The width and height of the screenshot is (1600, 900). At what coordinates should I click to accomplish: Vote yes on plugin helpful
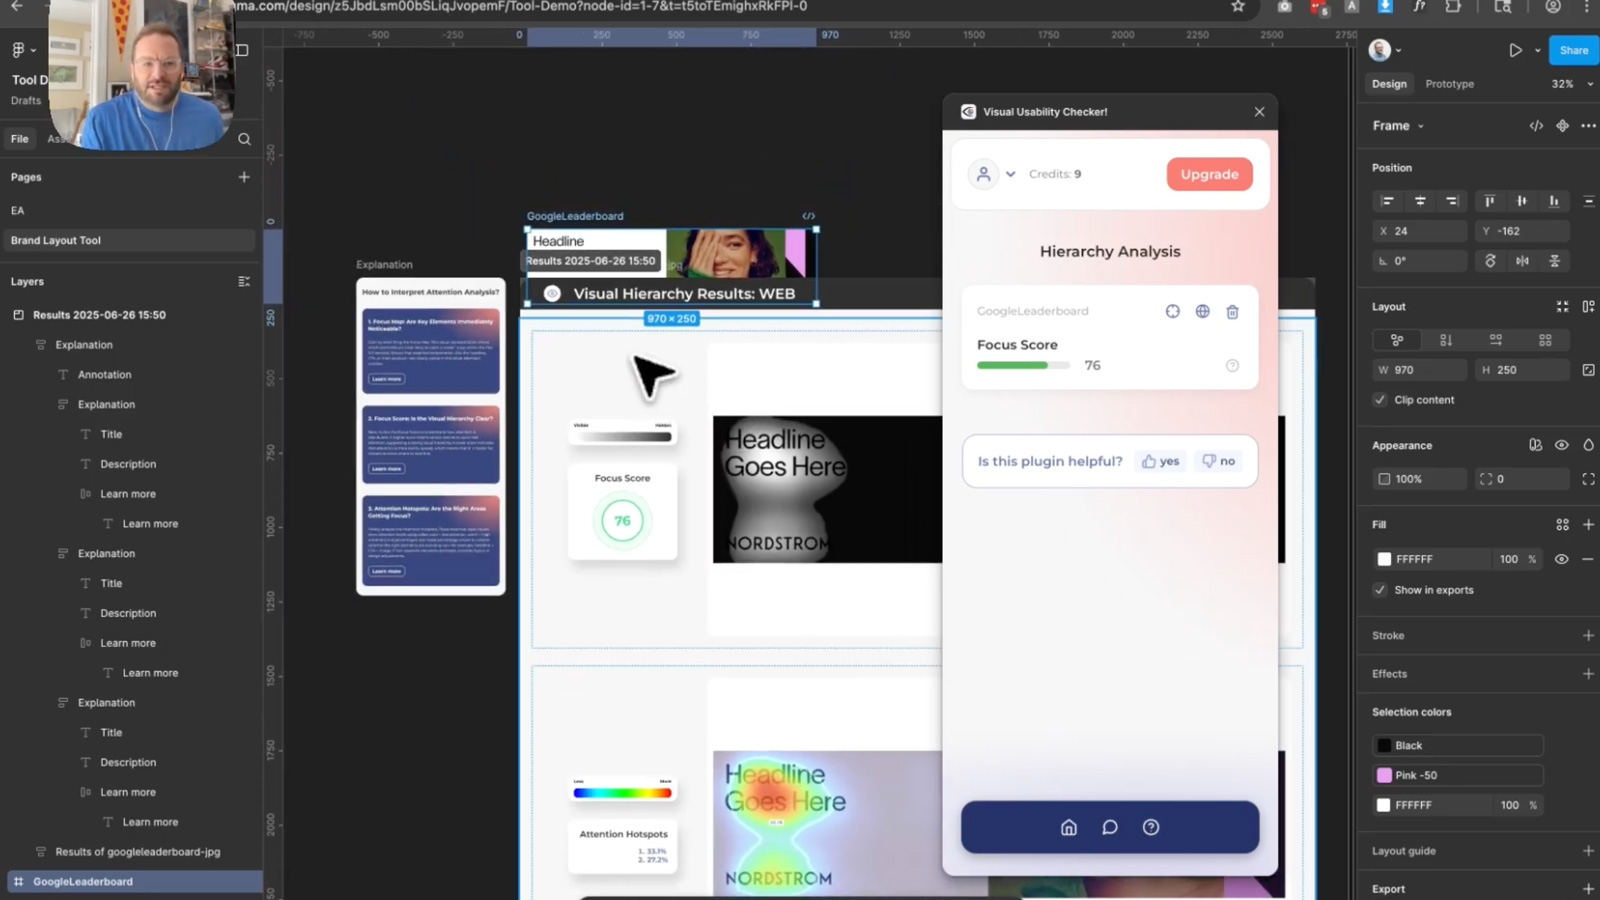(x=1161, y=461)
